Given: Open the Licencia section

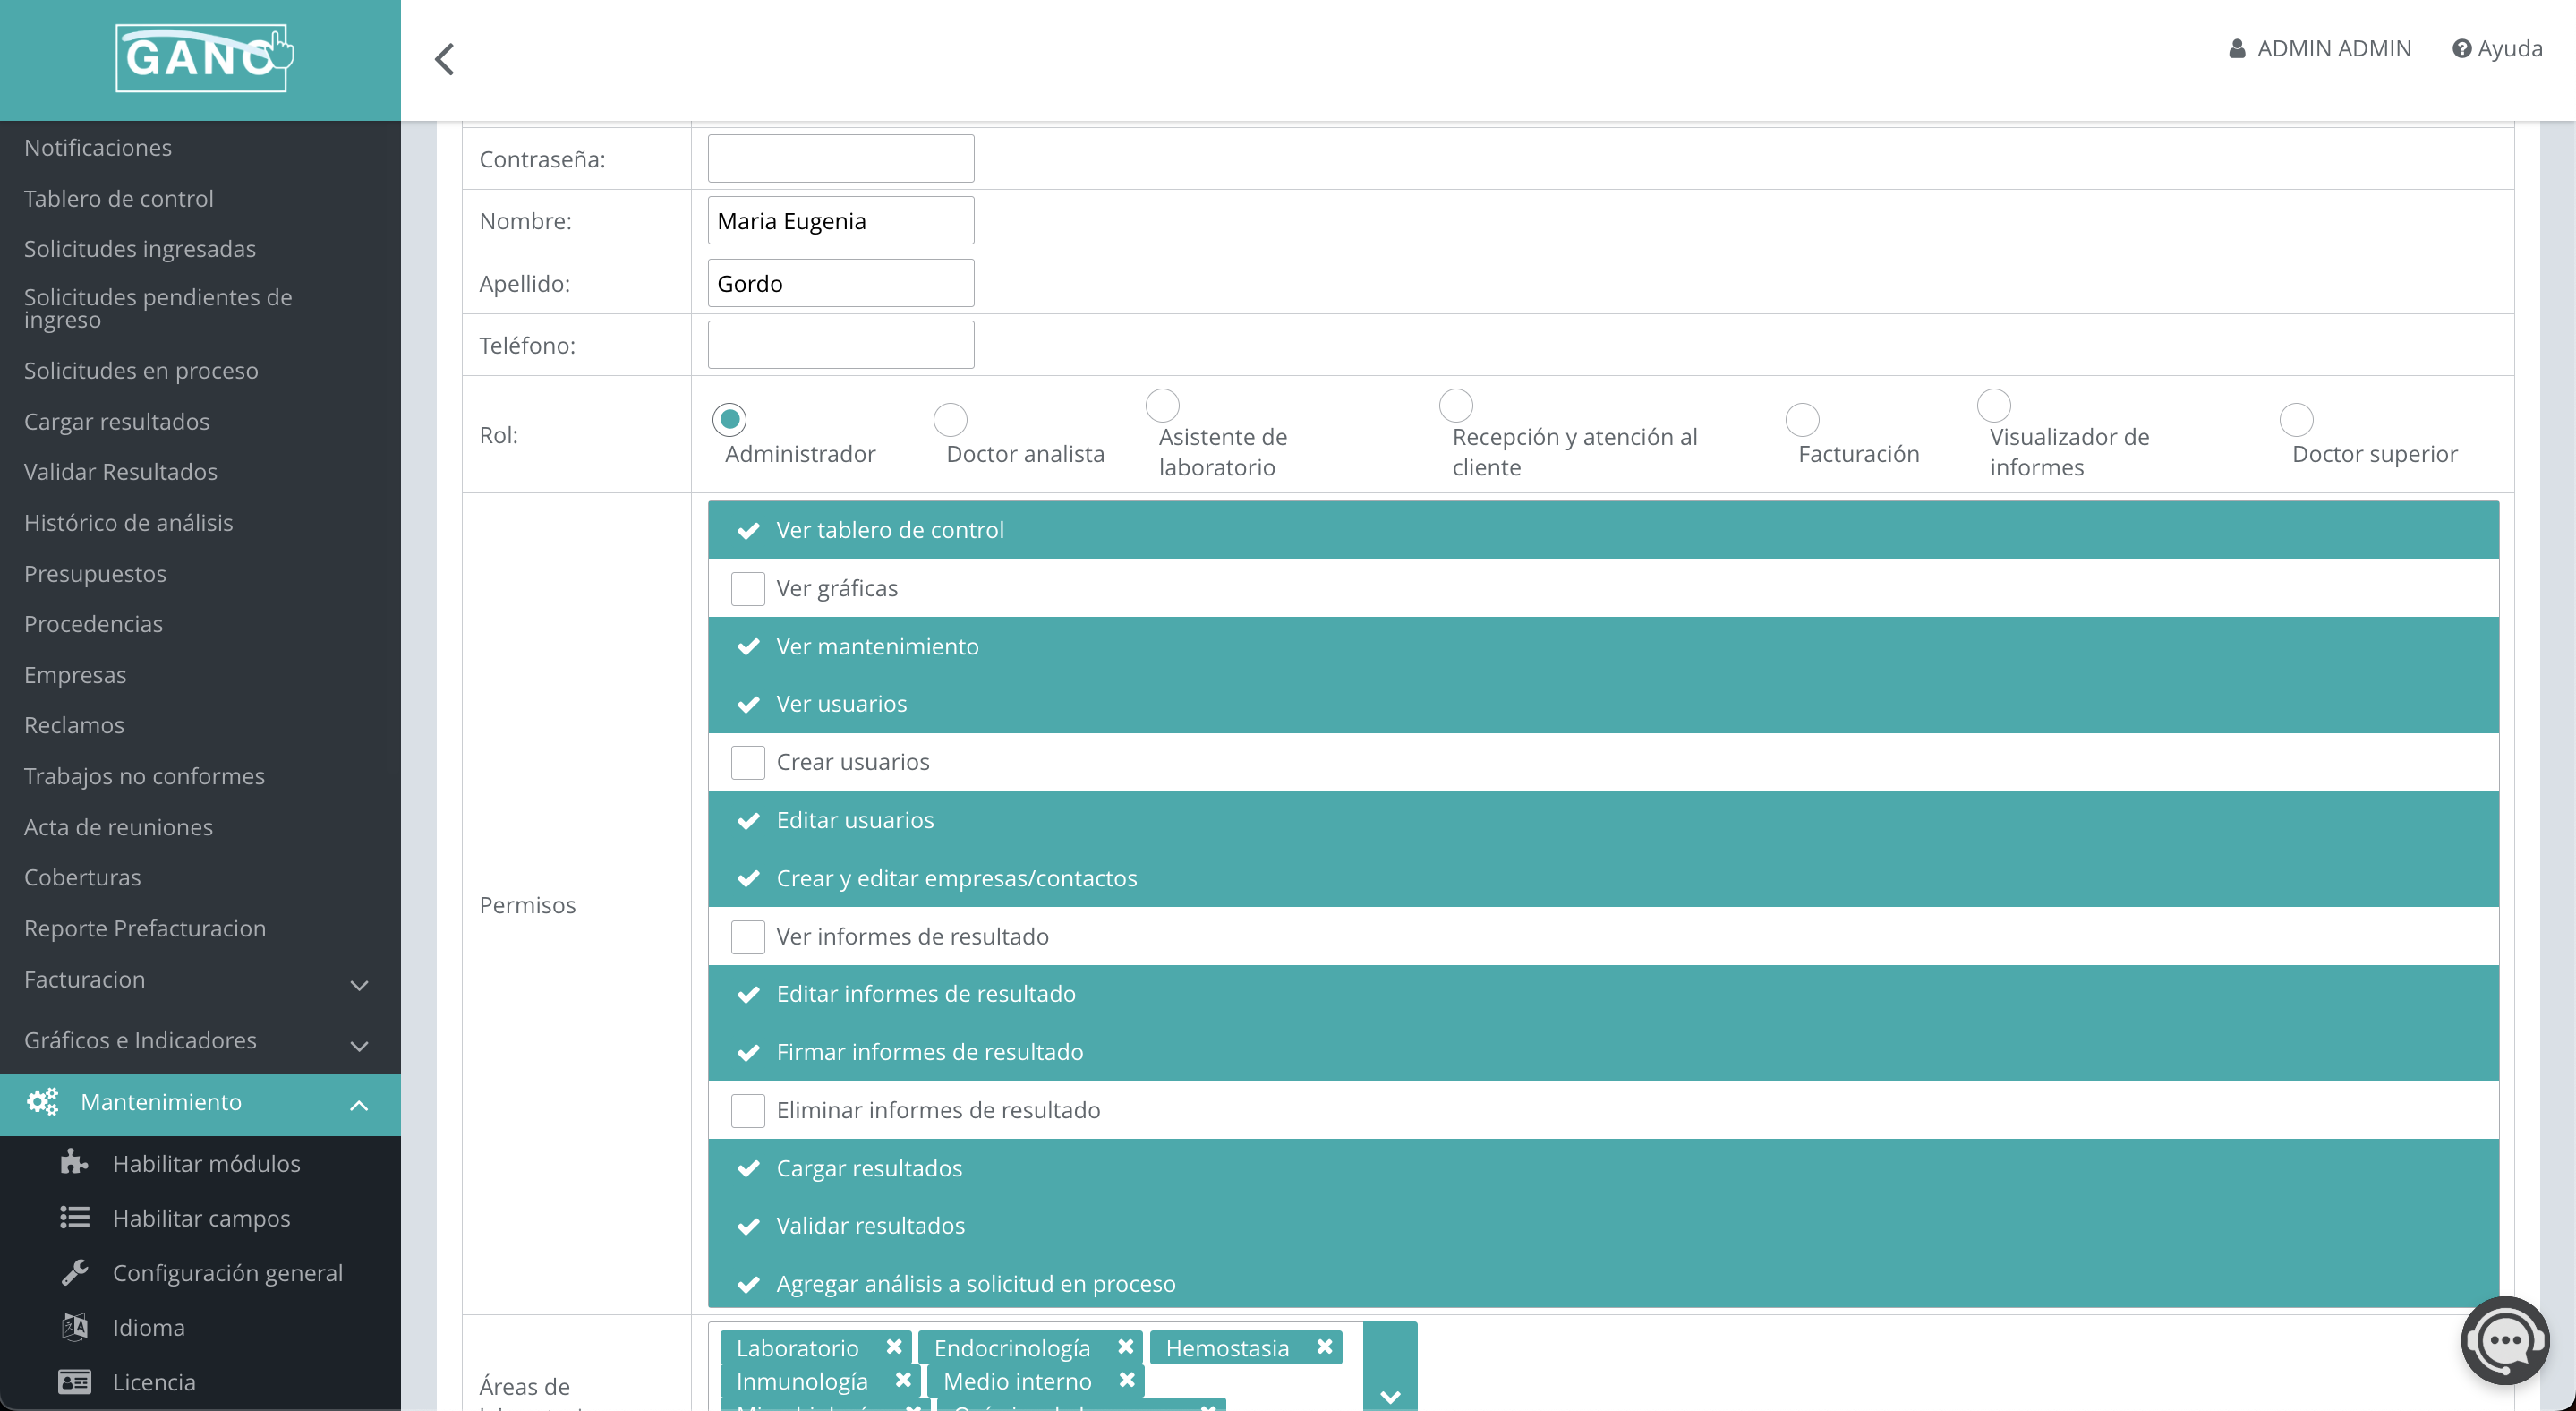Looking at the screenshot, I should click(153, 1381).
